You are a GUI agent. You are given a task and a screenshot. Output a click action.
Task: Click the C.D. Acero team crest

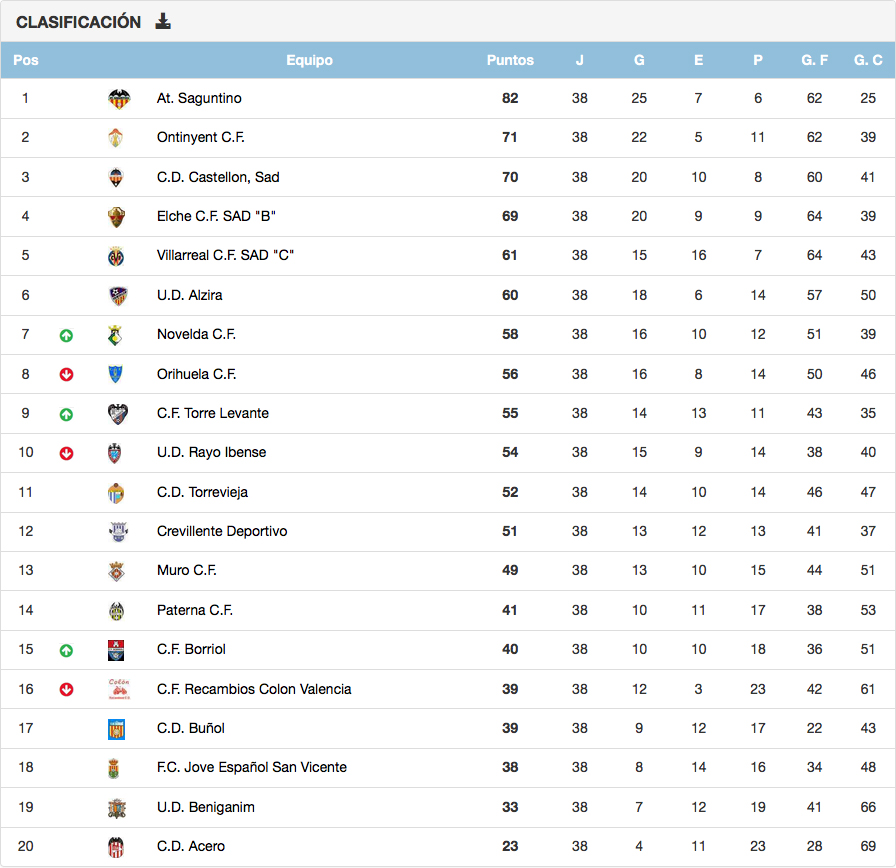(x=117, y=847)
